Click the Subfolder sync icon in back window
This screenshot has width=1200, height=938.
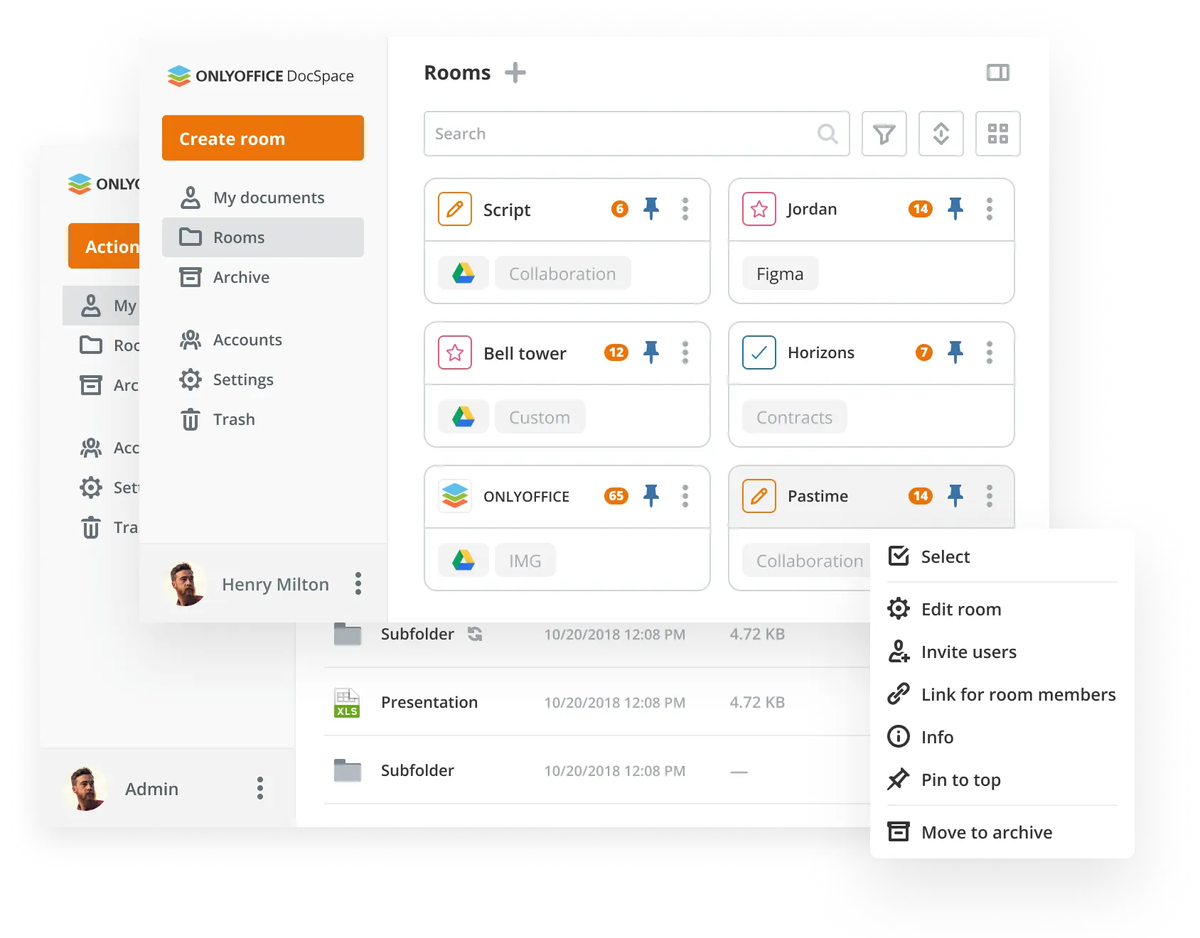click(475, 634)
